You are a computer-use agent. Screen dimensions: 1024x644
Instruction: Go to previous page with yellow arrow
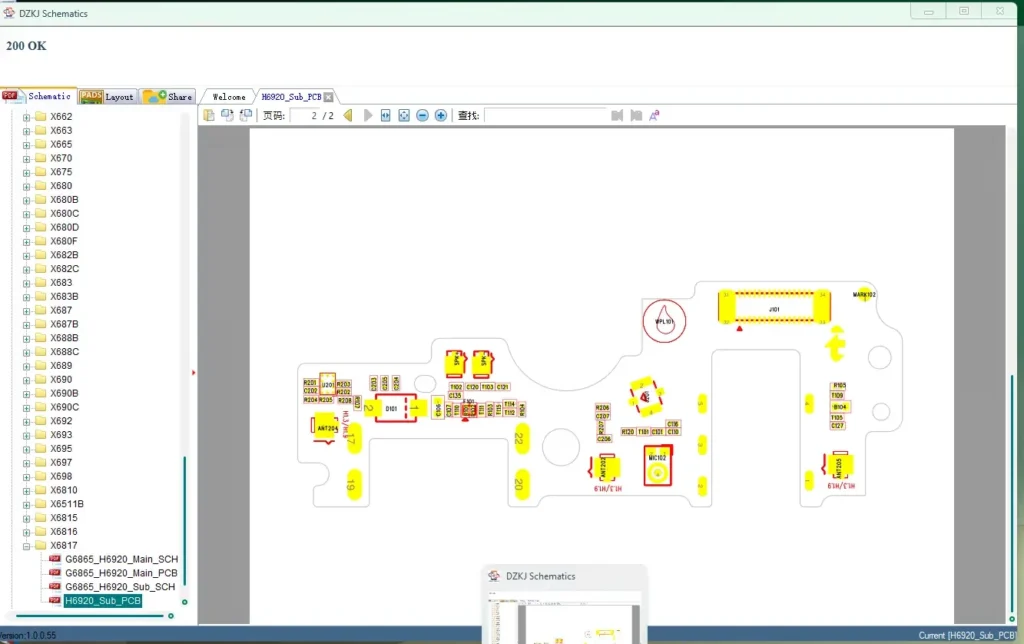pos(348,115)
